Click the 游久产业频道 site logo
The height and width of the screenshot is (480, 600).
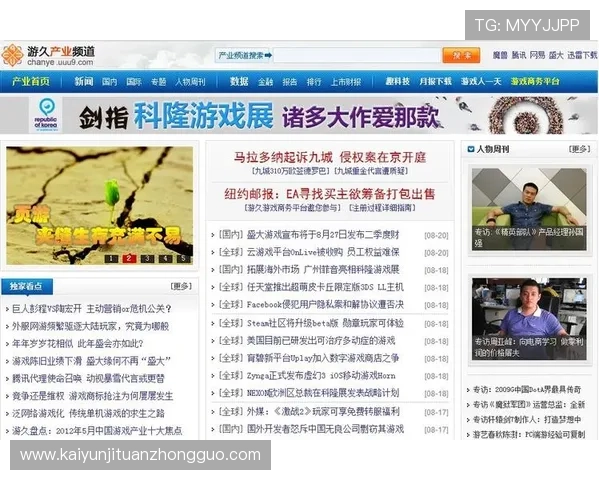click(x=48, y=55)
